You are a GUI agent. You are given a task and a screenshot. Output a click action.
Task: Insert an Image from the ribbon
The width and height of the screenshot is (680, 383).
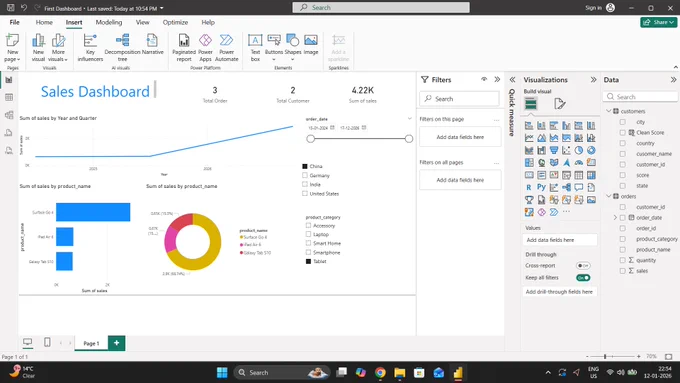click(311, 45)
